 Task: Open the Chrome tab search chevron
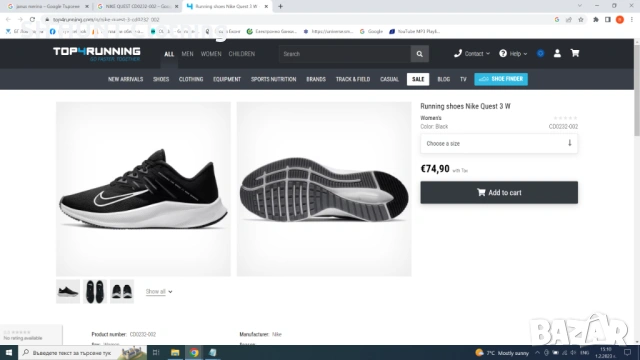point(580,6)
